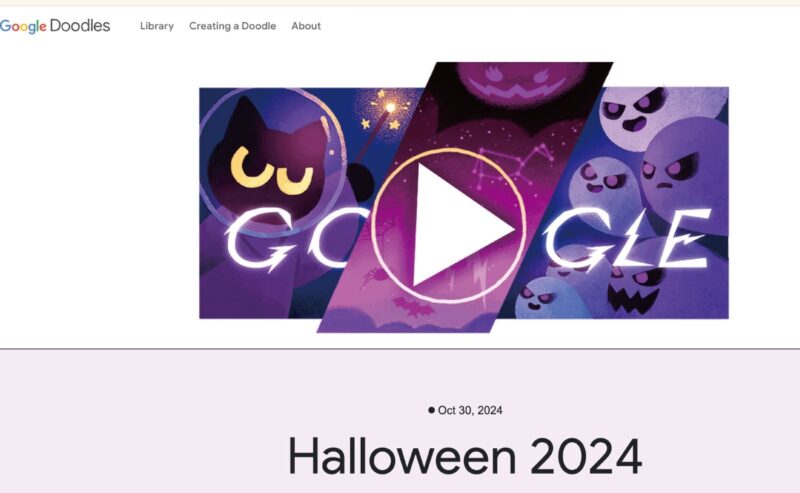Go to Creating a Doodle

coord(232,26)
